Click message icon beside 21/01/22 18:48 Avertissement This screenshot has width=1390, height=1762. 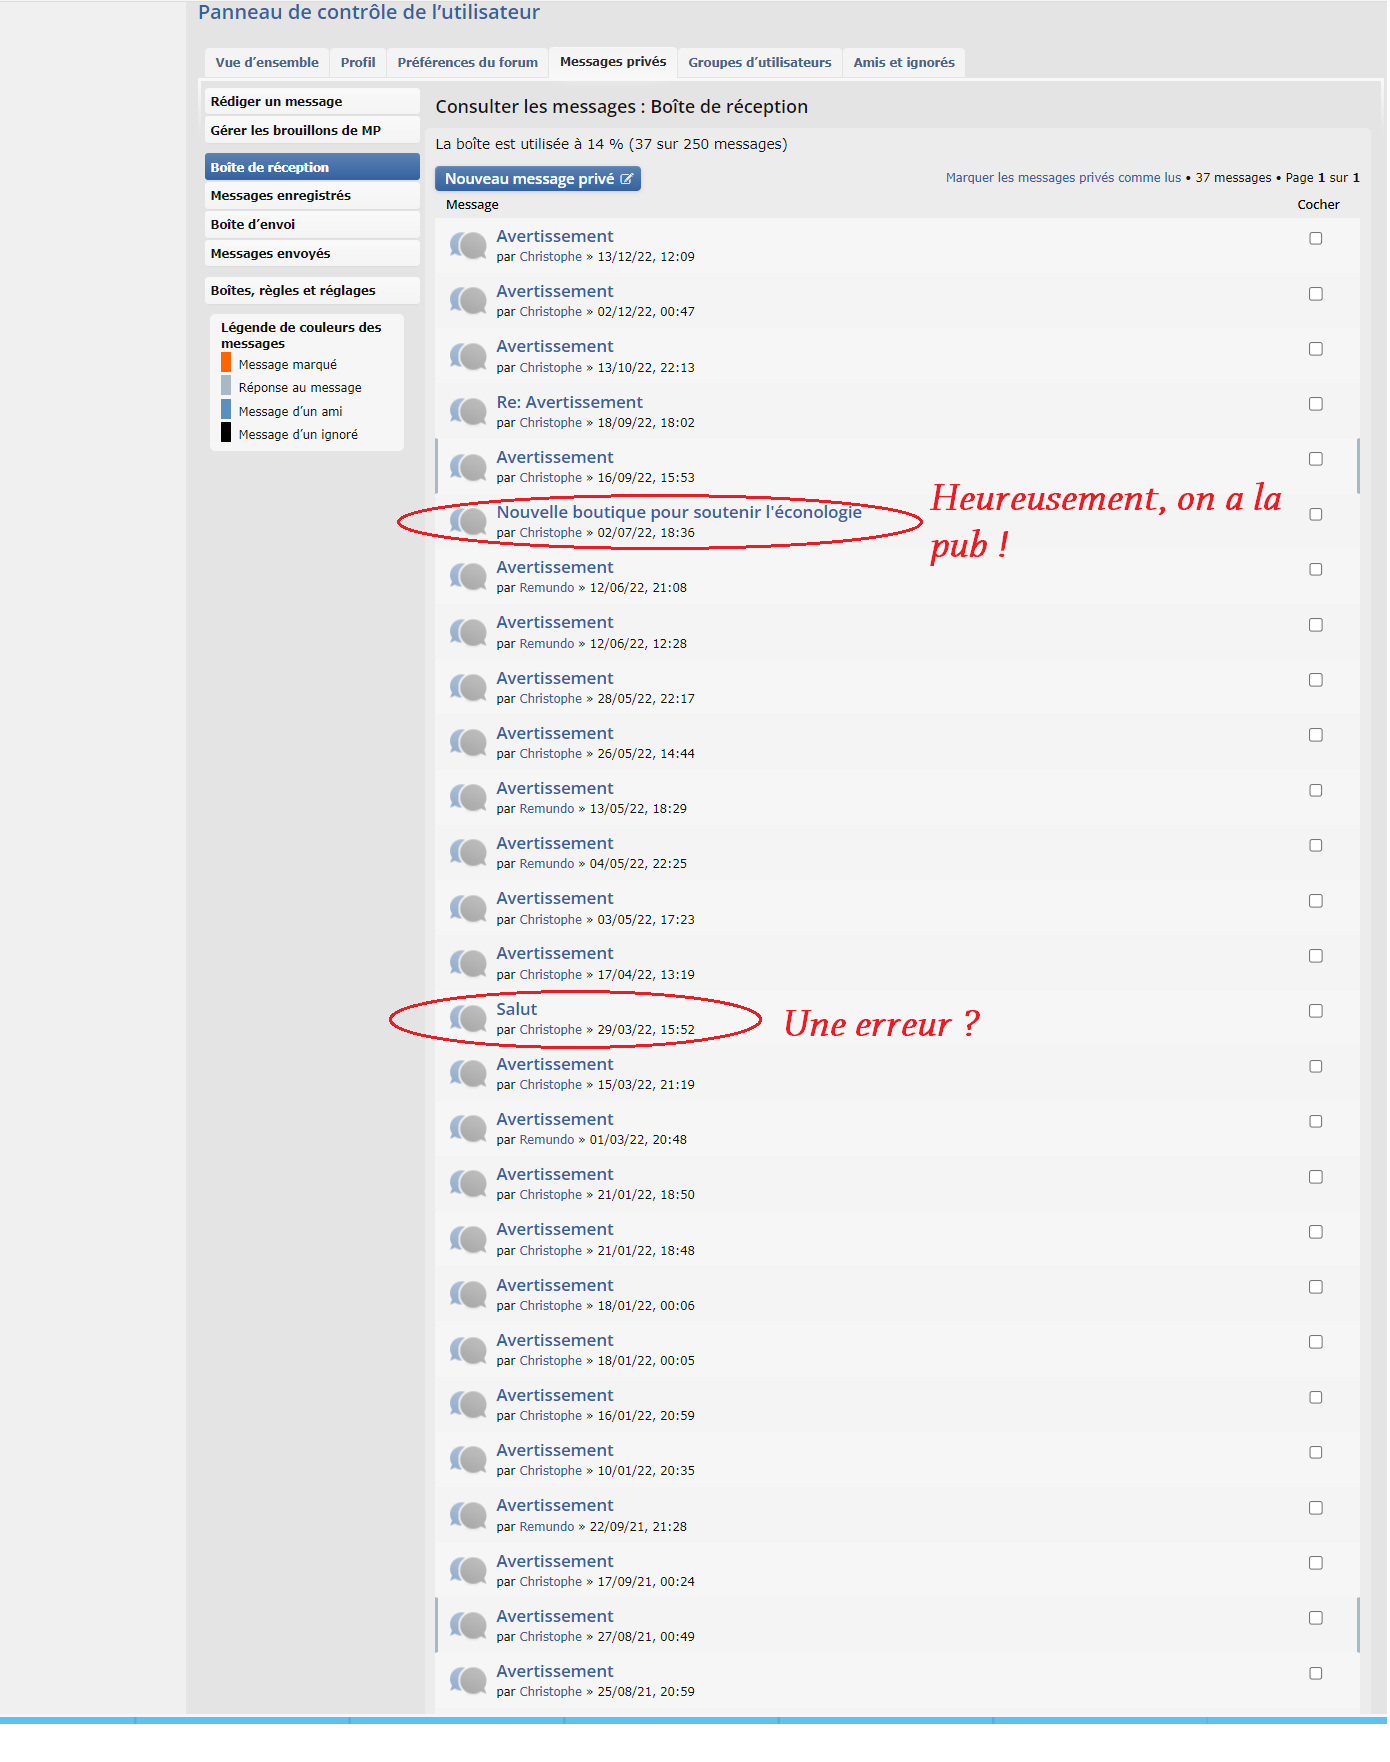coord(468,1238)
